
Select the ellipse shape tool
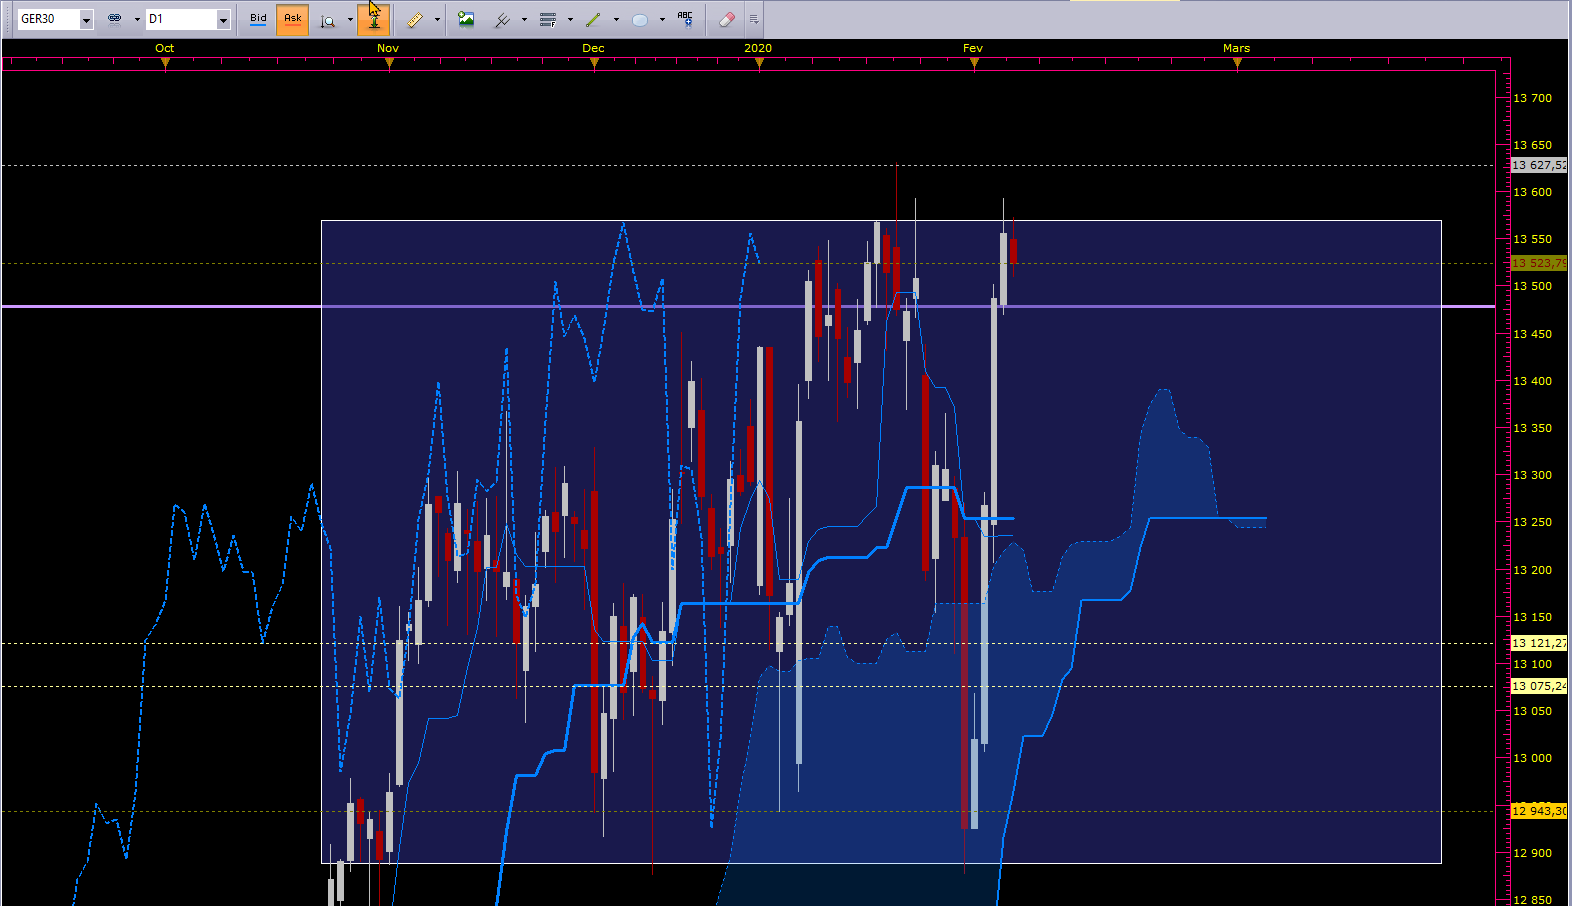[x=640, y=19]
